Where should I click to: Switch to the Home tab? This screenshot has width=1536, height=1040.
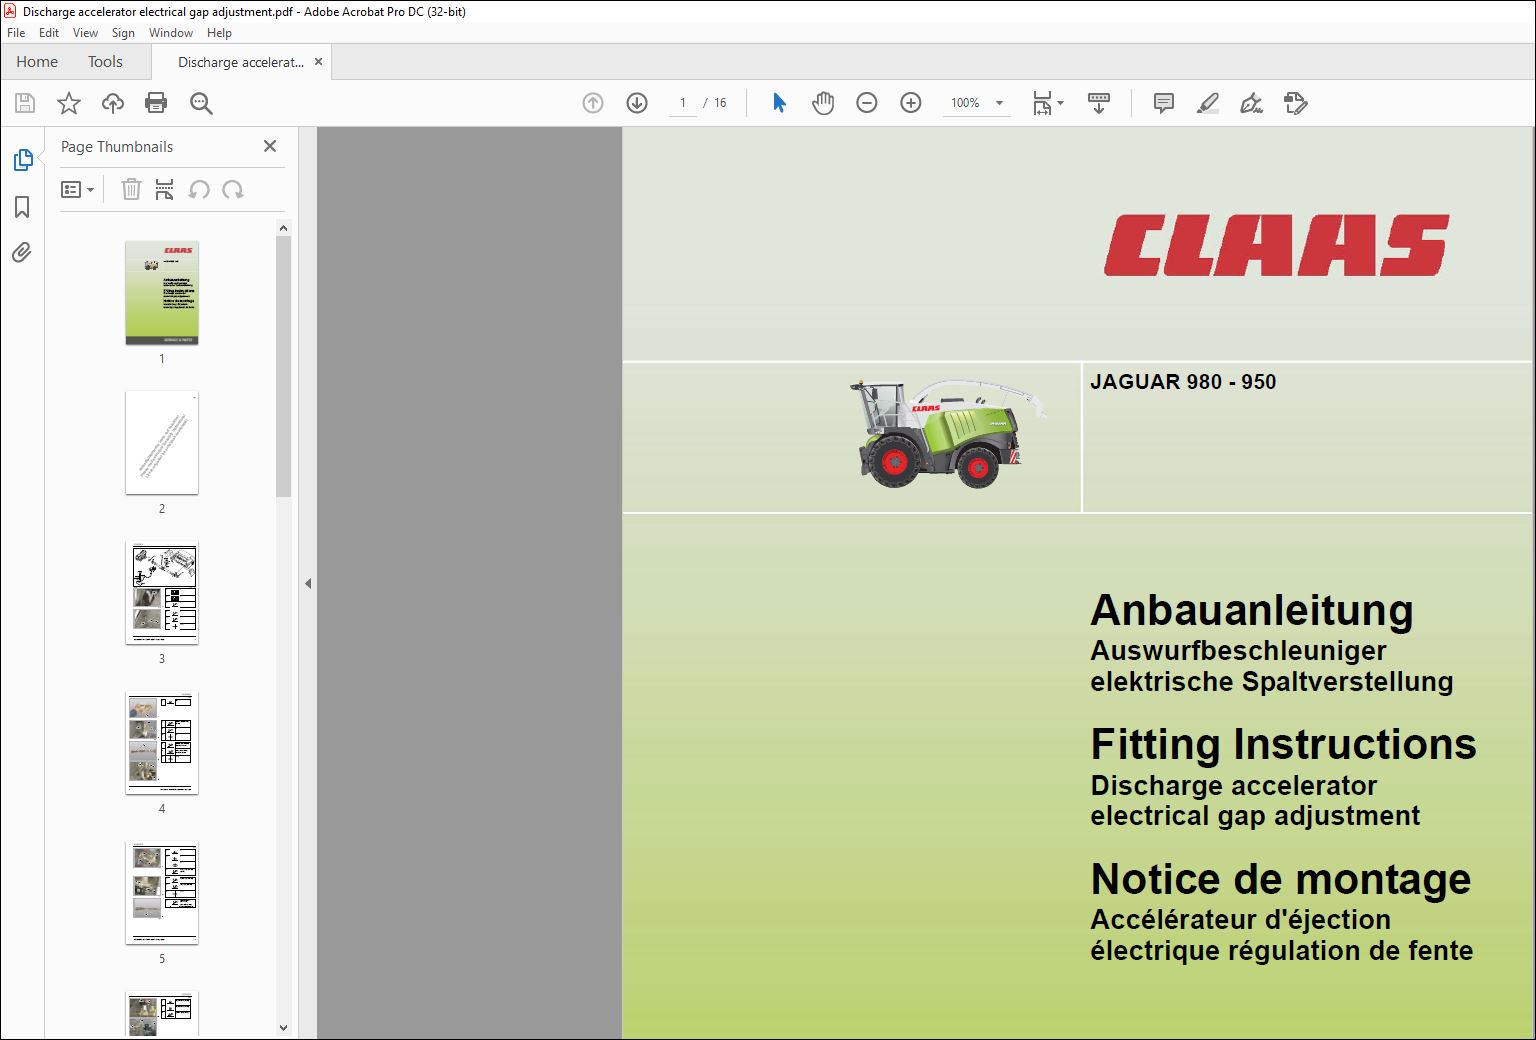pyautogui.click(x=37, y=62)
